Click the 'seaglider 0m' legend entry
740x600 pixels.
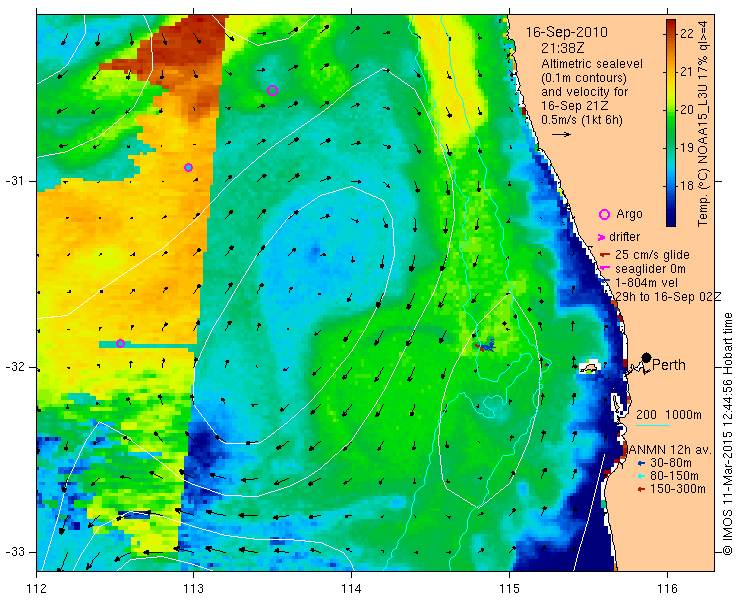pos(650,269)
